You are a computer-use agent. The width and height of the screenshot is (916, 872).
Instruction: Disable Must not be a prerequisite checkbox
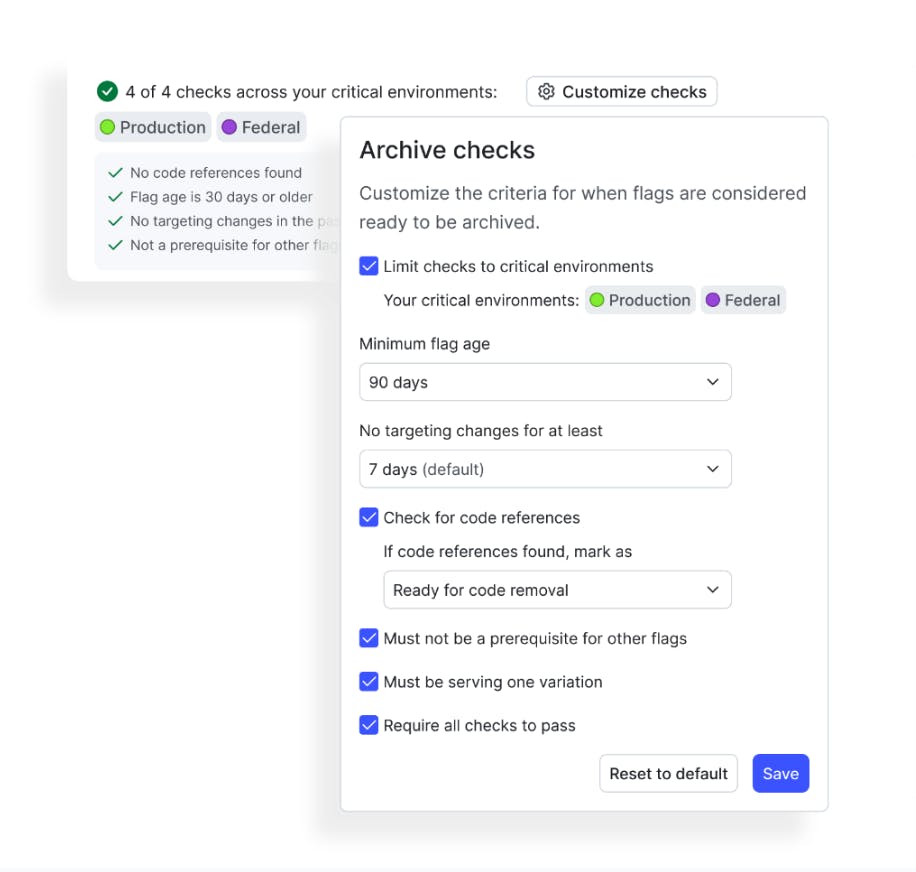[x=369, y=638]
